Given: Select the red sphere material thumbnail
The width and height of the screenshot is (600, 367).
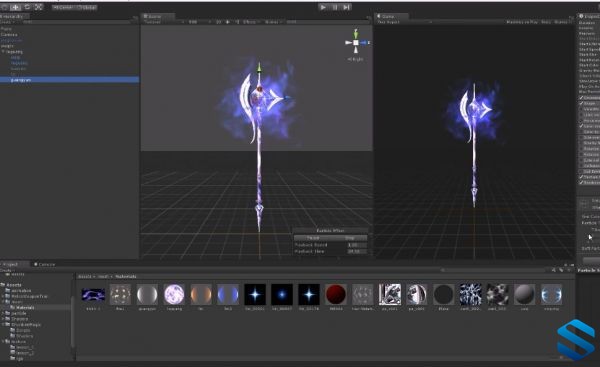Looking at the screenshot, I should click(336, 294).
